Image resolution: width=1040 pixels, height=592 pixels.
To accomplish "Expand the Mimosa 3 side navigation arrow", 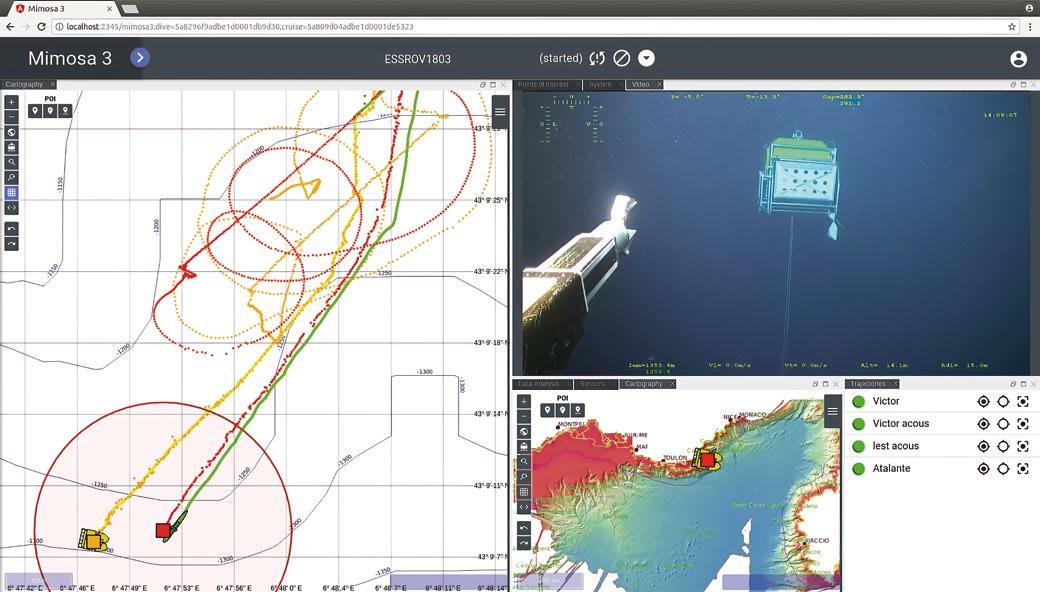I will [x=140, y=58].
